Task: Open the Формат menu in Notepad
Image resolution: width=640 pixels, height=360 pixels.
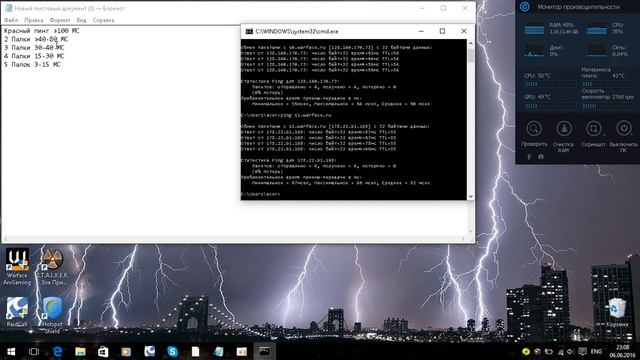Action: coord(60,20)
